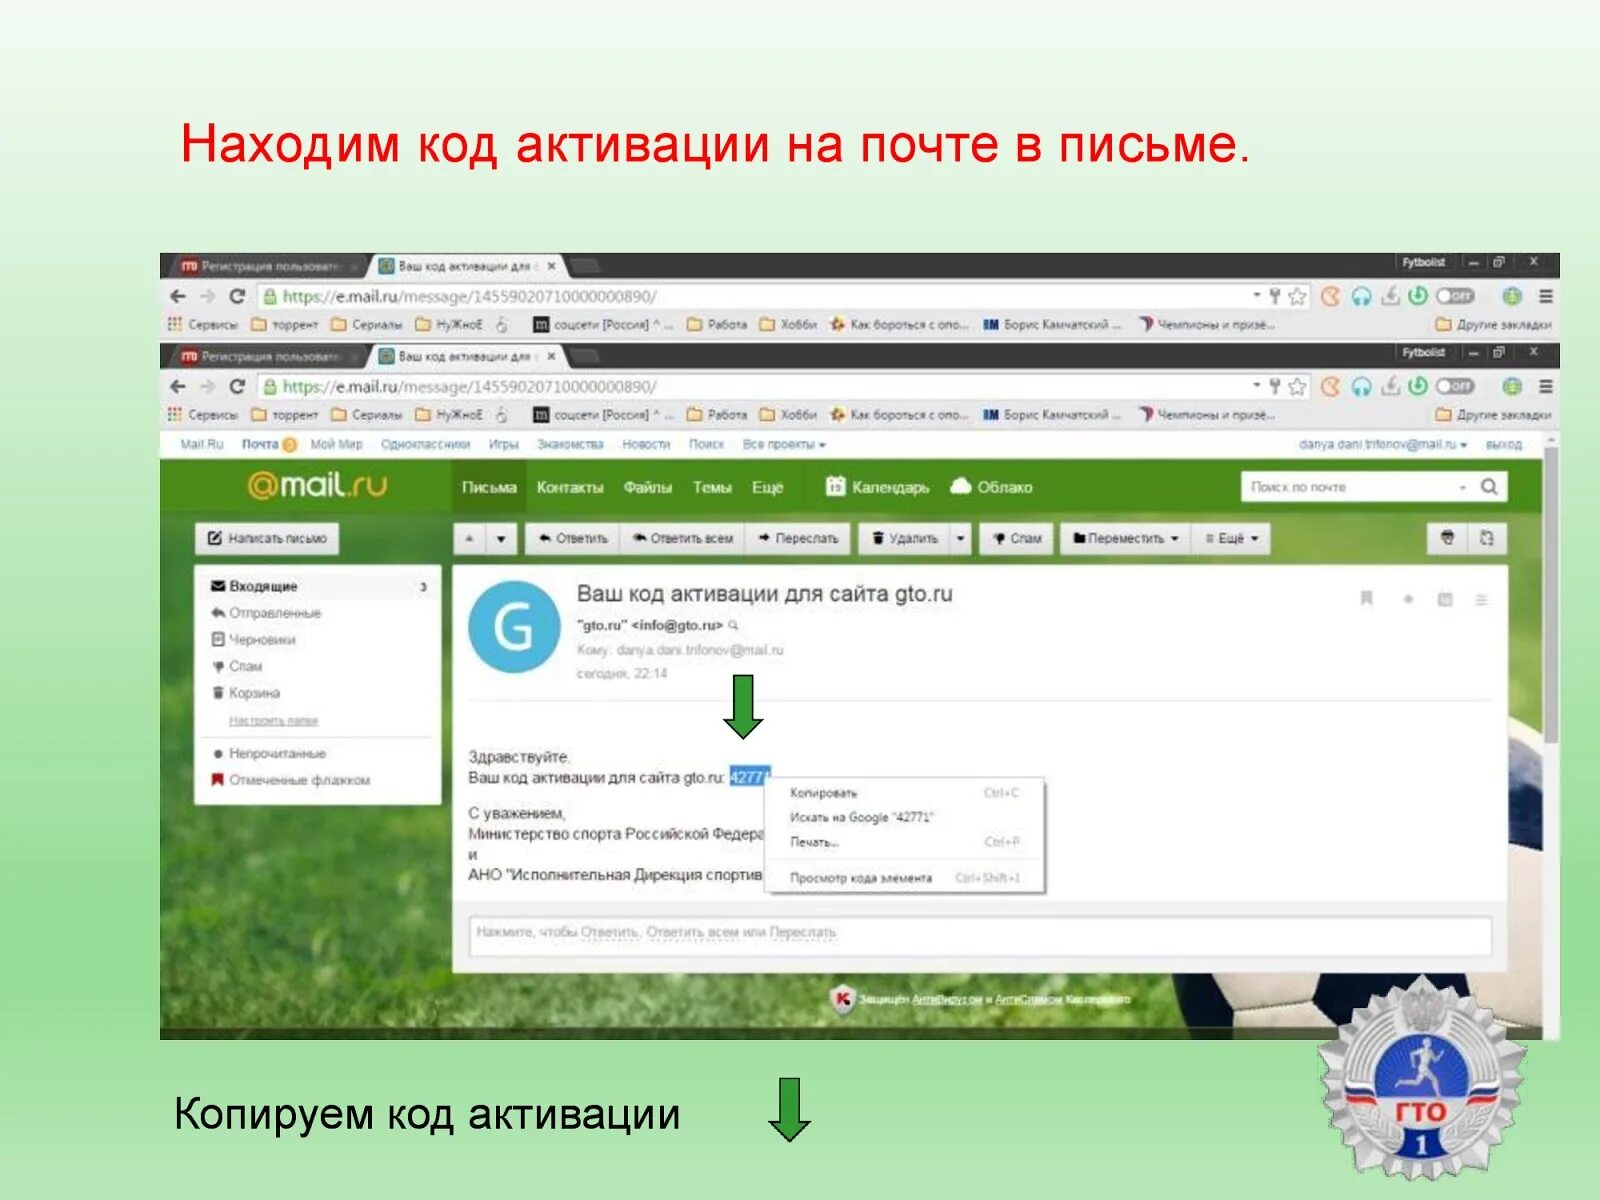
Task: Expand the arrow next to Удалить
Action: click(960, 539)
